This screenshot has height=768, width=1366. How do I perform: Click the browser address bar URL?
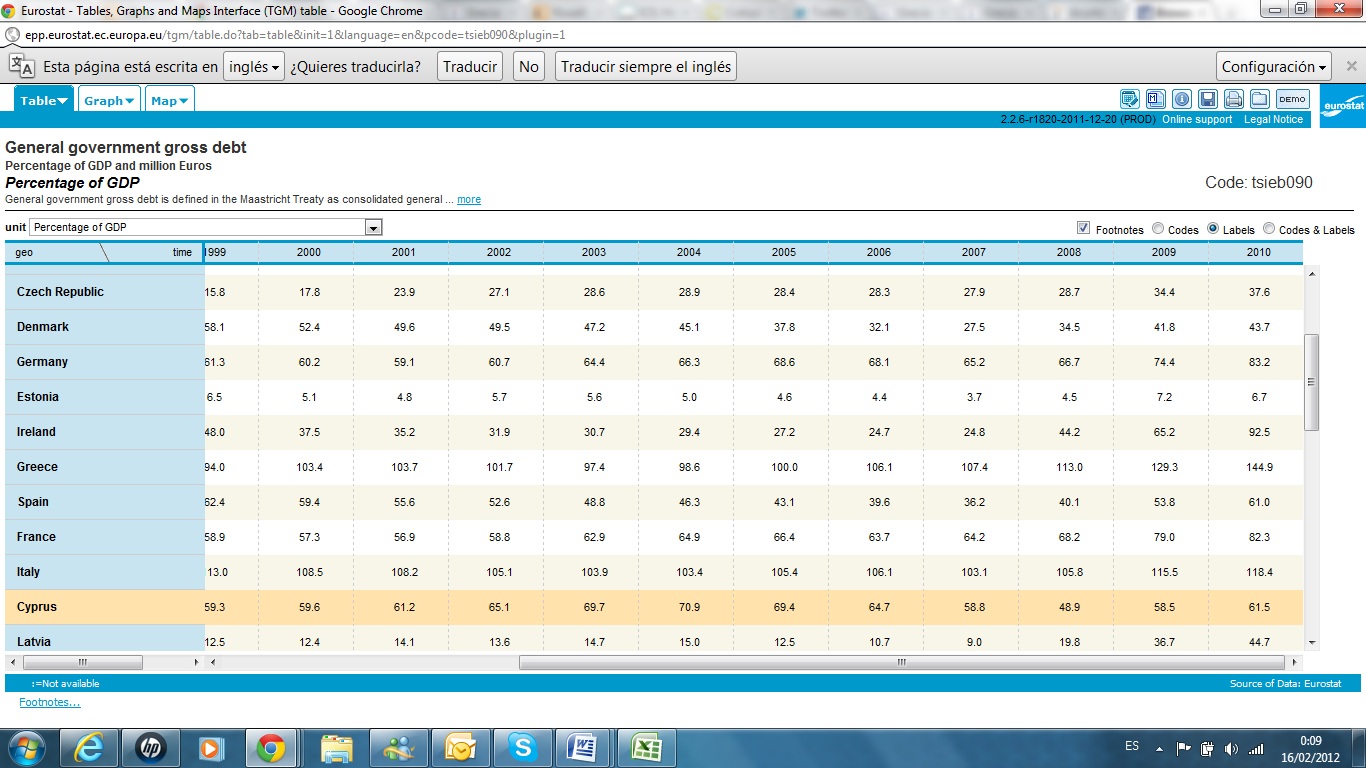point(295,34)
